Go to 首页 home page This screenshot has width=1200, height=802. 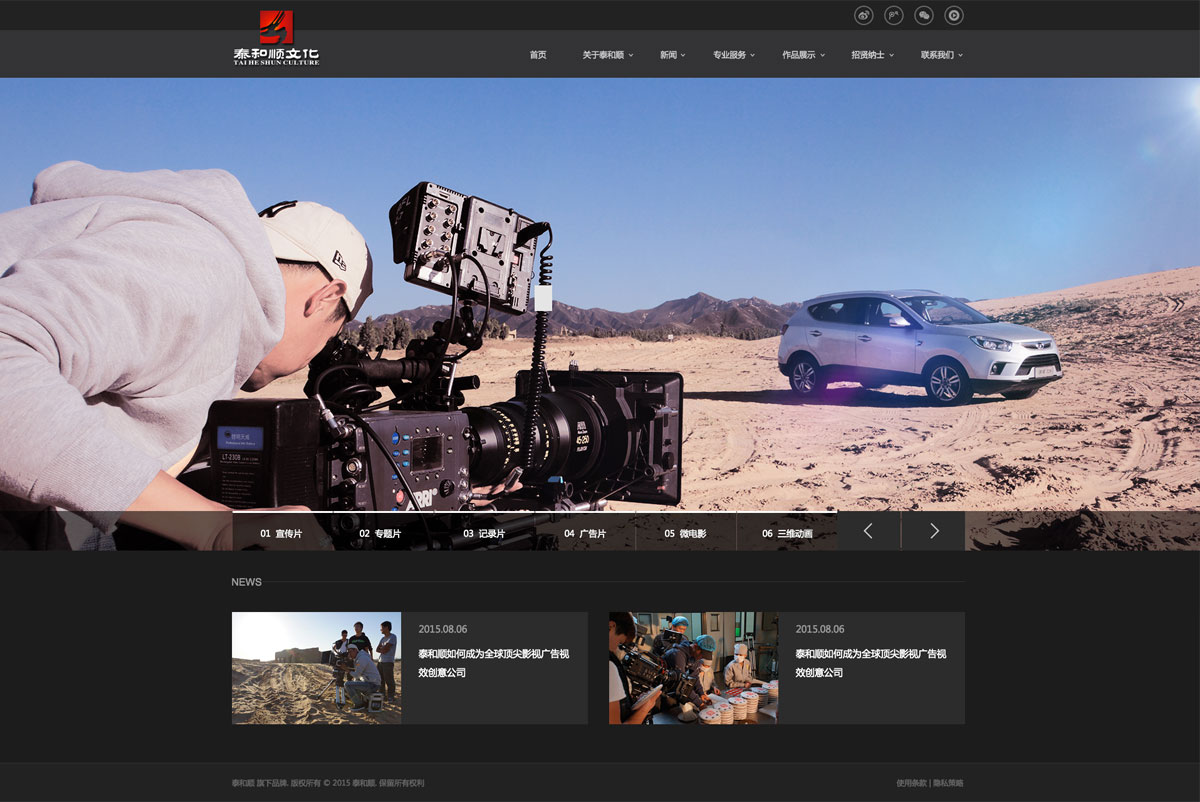tap(538, 55)
